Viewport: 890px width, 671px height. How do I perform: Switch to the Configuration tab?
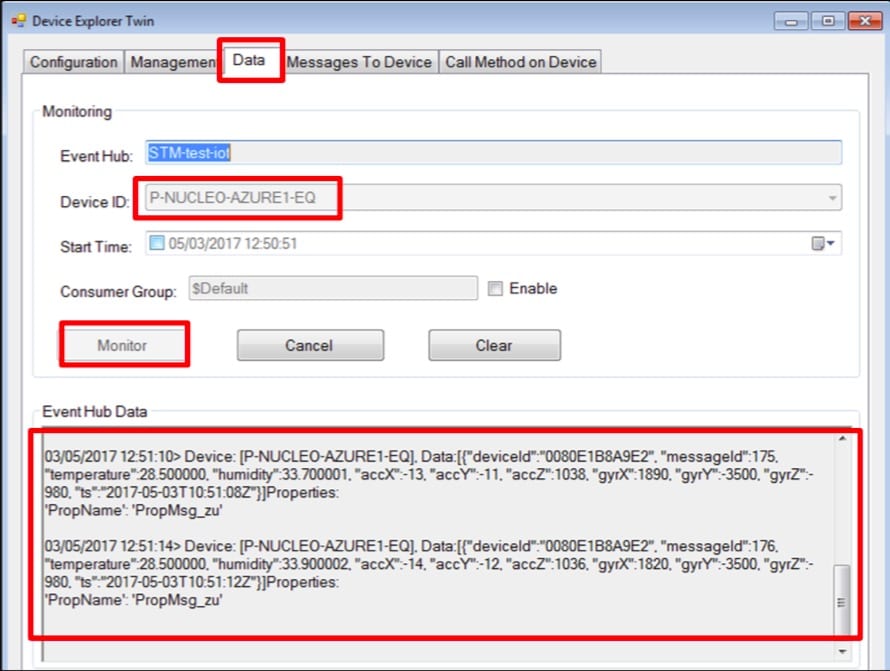pos(73,62)
